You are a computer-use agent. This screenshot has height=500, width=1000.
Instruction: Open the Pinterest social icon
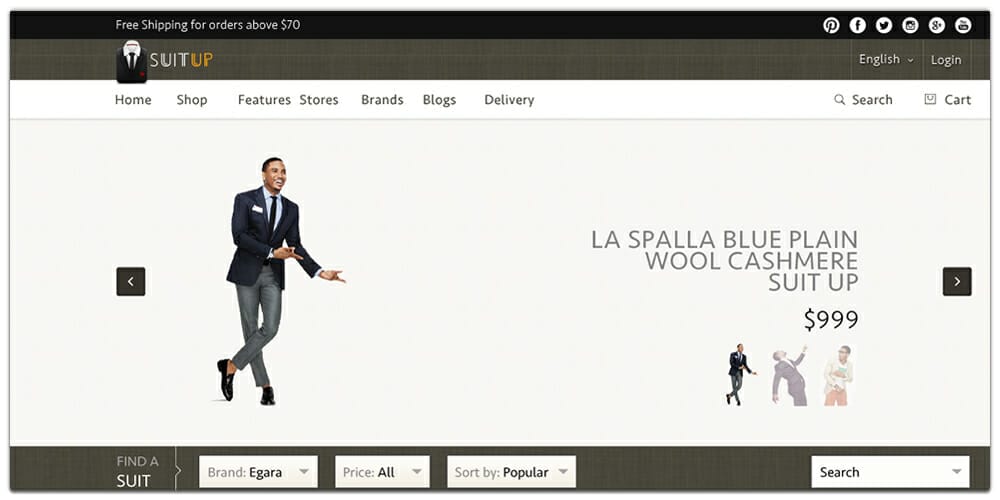[831, 25]
